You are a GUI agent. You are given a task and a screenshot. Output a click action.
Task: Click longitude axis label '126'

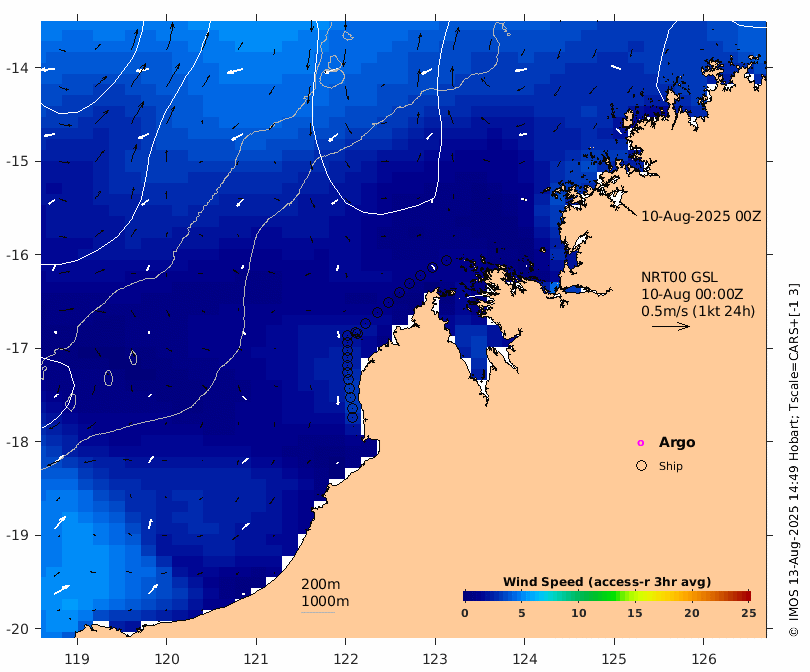(x=704, y=659)
